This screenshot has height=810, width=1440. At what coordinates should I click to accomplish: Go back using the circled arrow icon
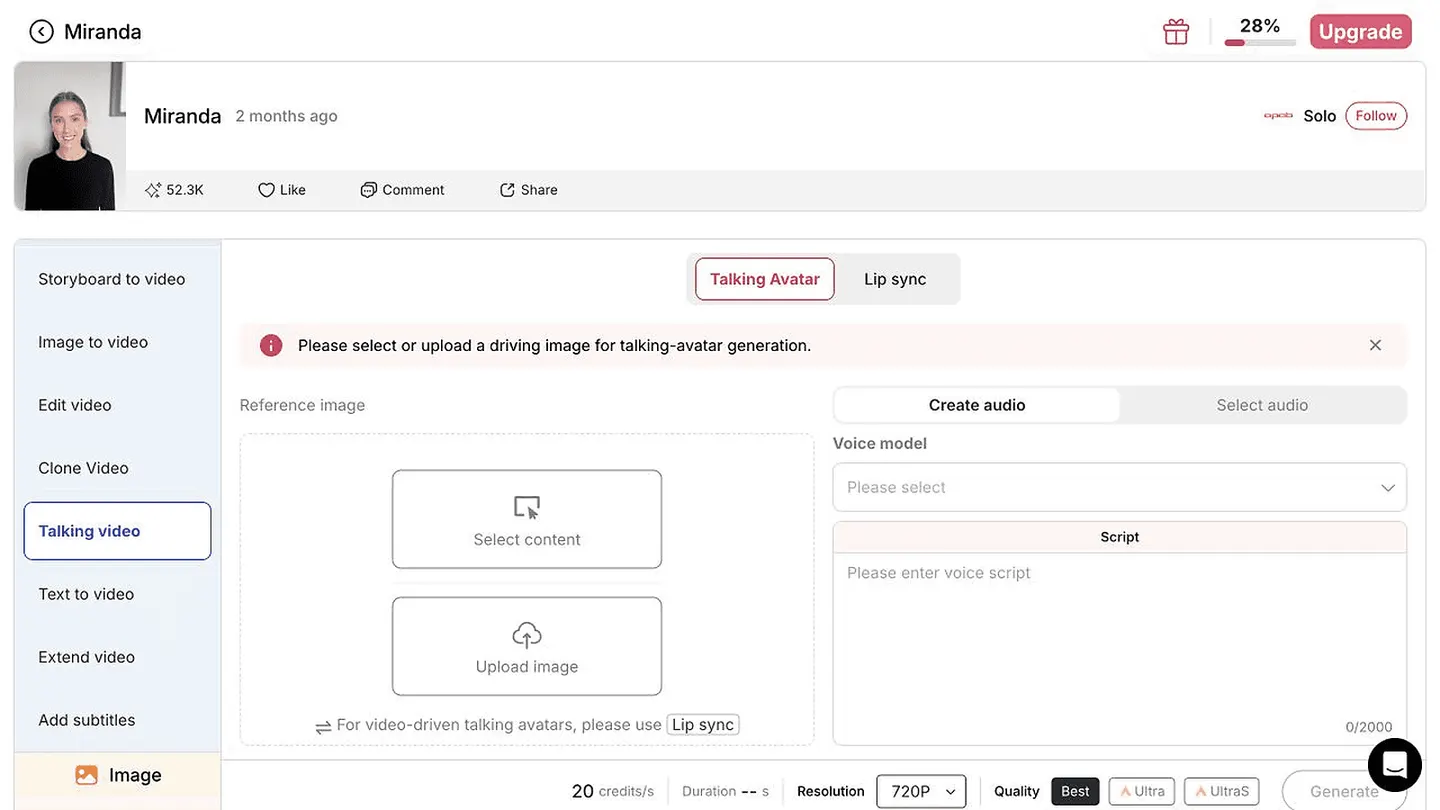41,32
